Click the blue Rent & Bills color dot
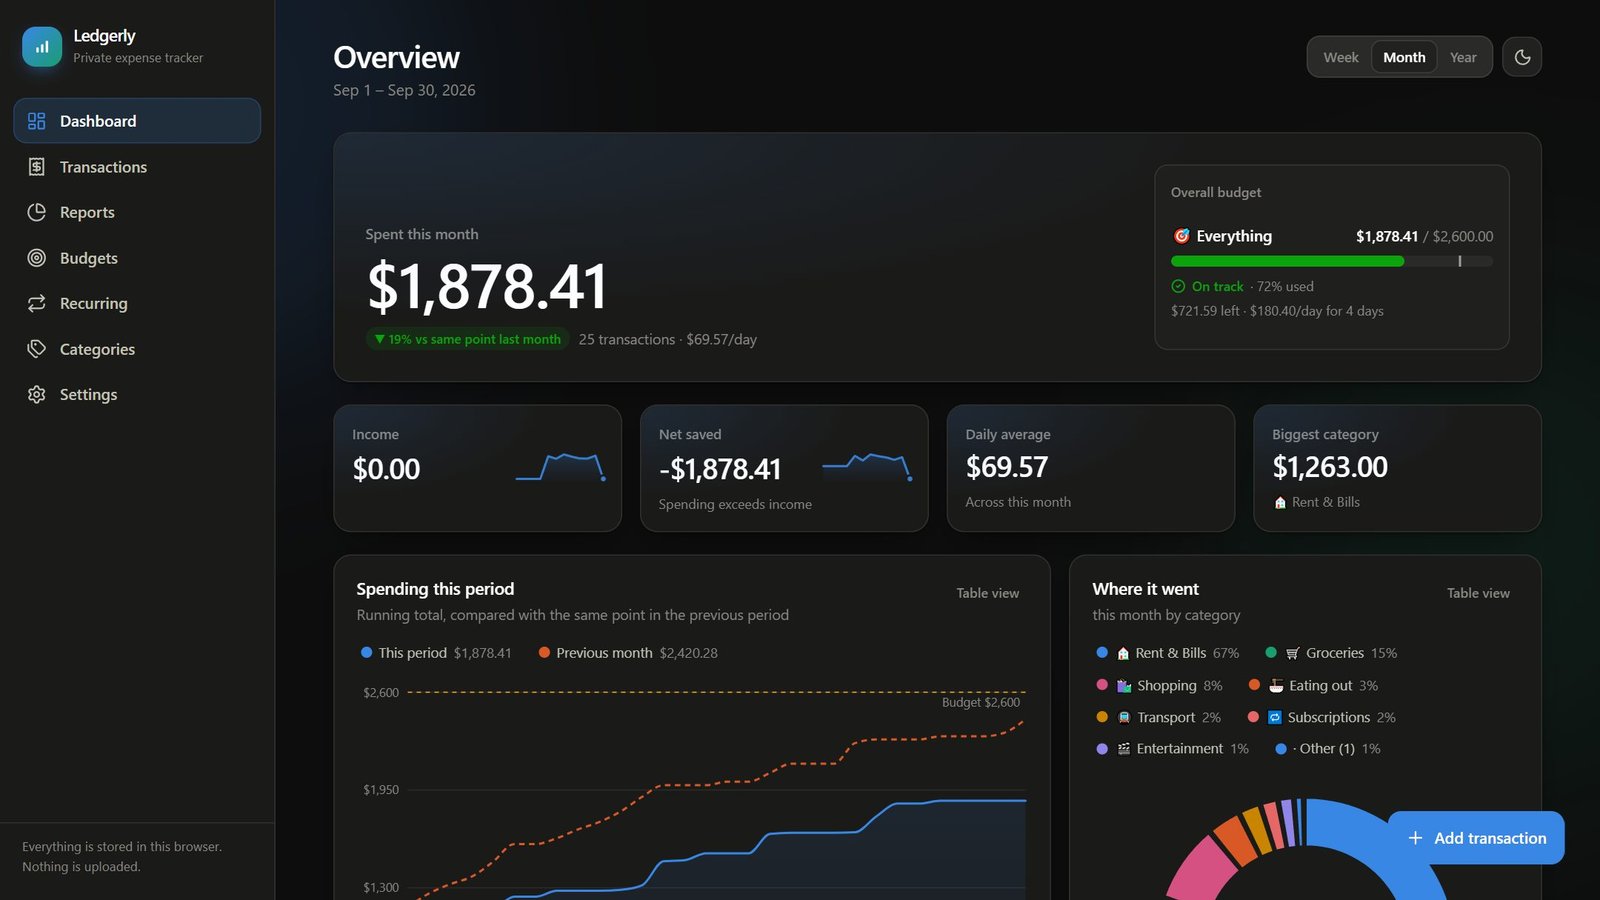 point(1102,653)
